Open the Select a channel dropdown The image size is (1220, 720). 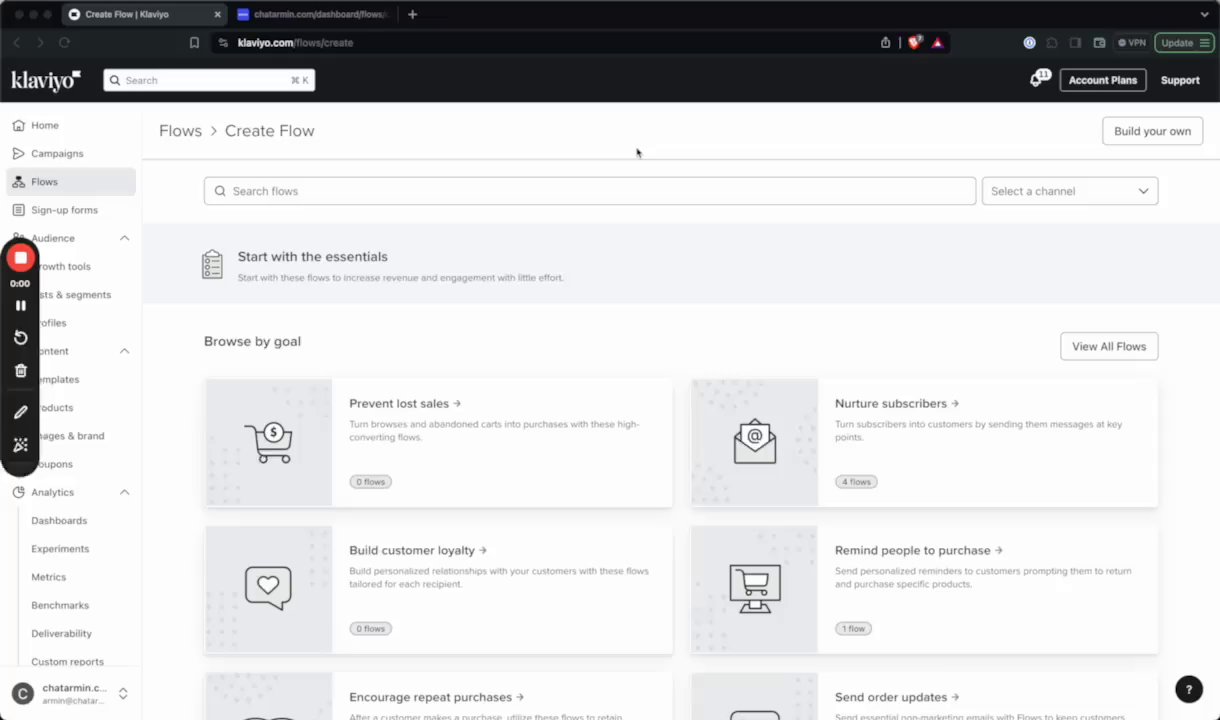1070,191
